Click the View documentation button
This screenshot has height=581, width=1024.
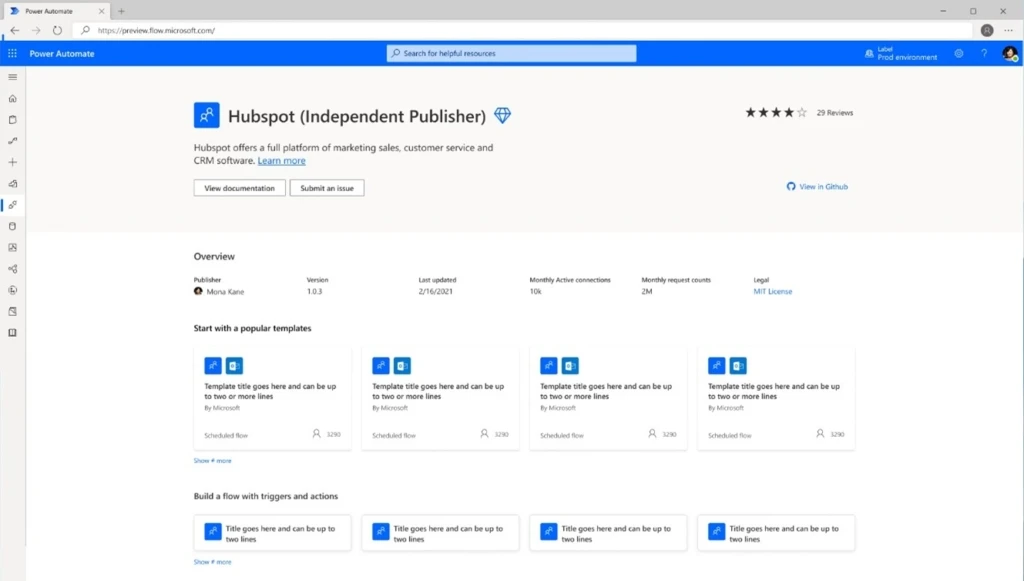[x=239, y=187]
